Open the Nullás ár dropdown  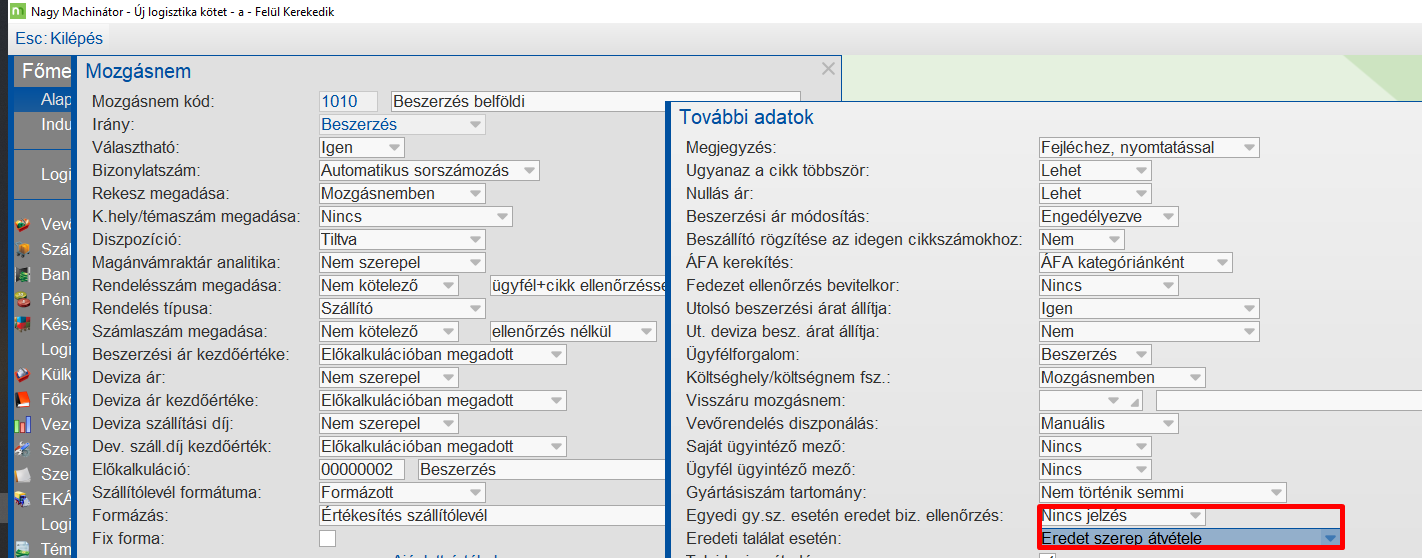pos(1095,193)
